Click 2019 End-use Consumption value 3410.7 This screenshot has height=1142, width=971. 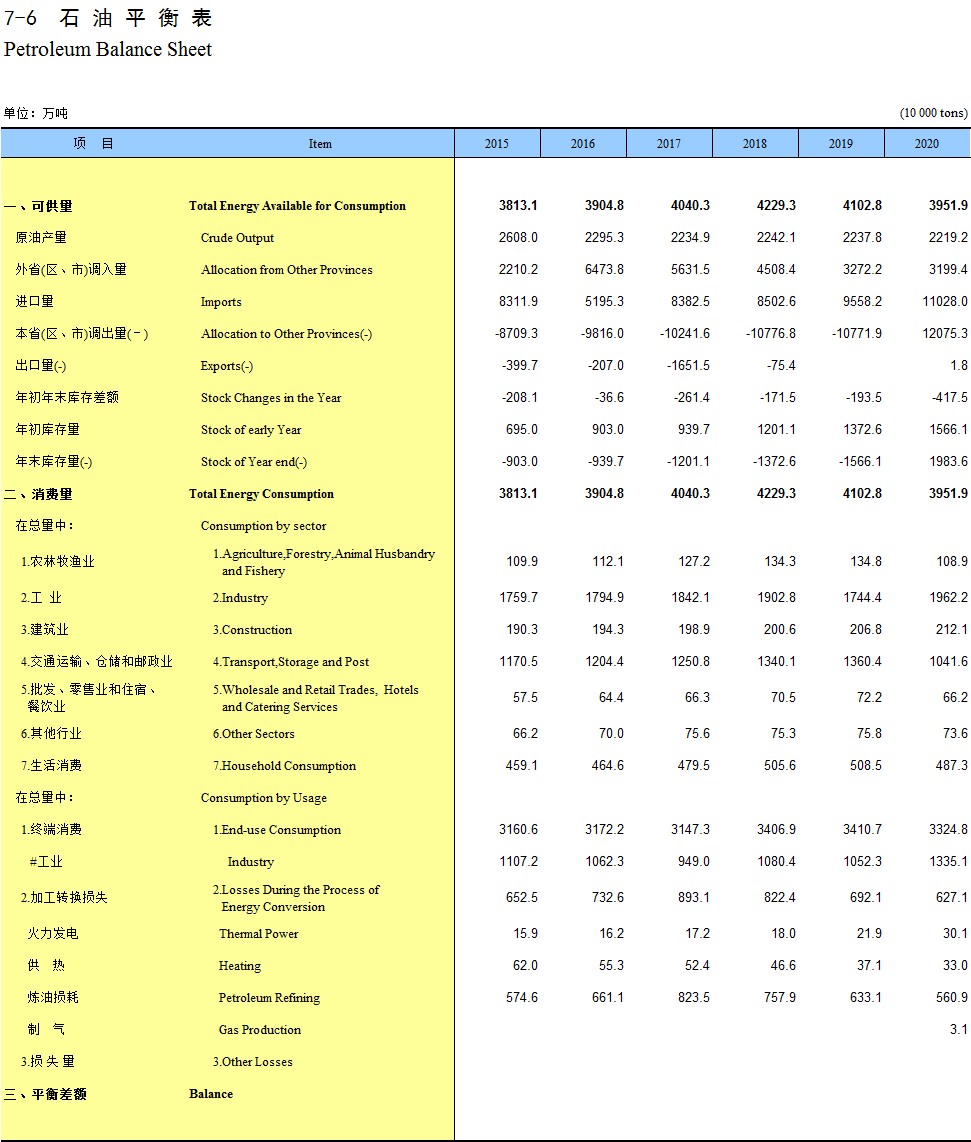coord(862,830)
